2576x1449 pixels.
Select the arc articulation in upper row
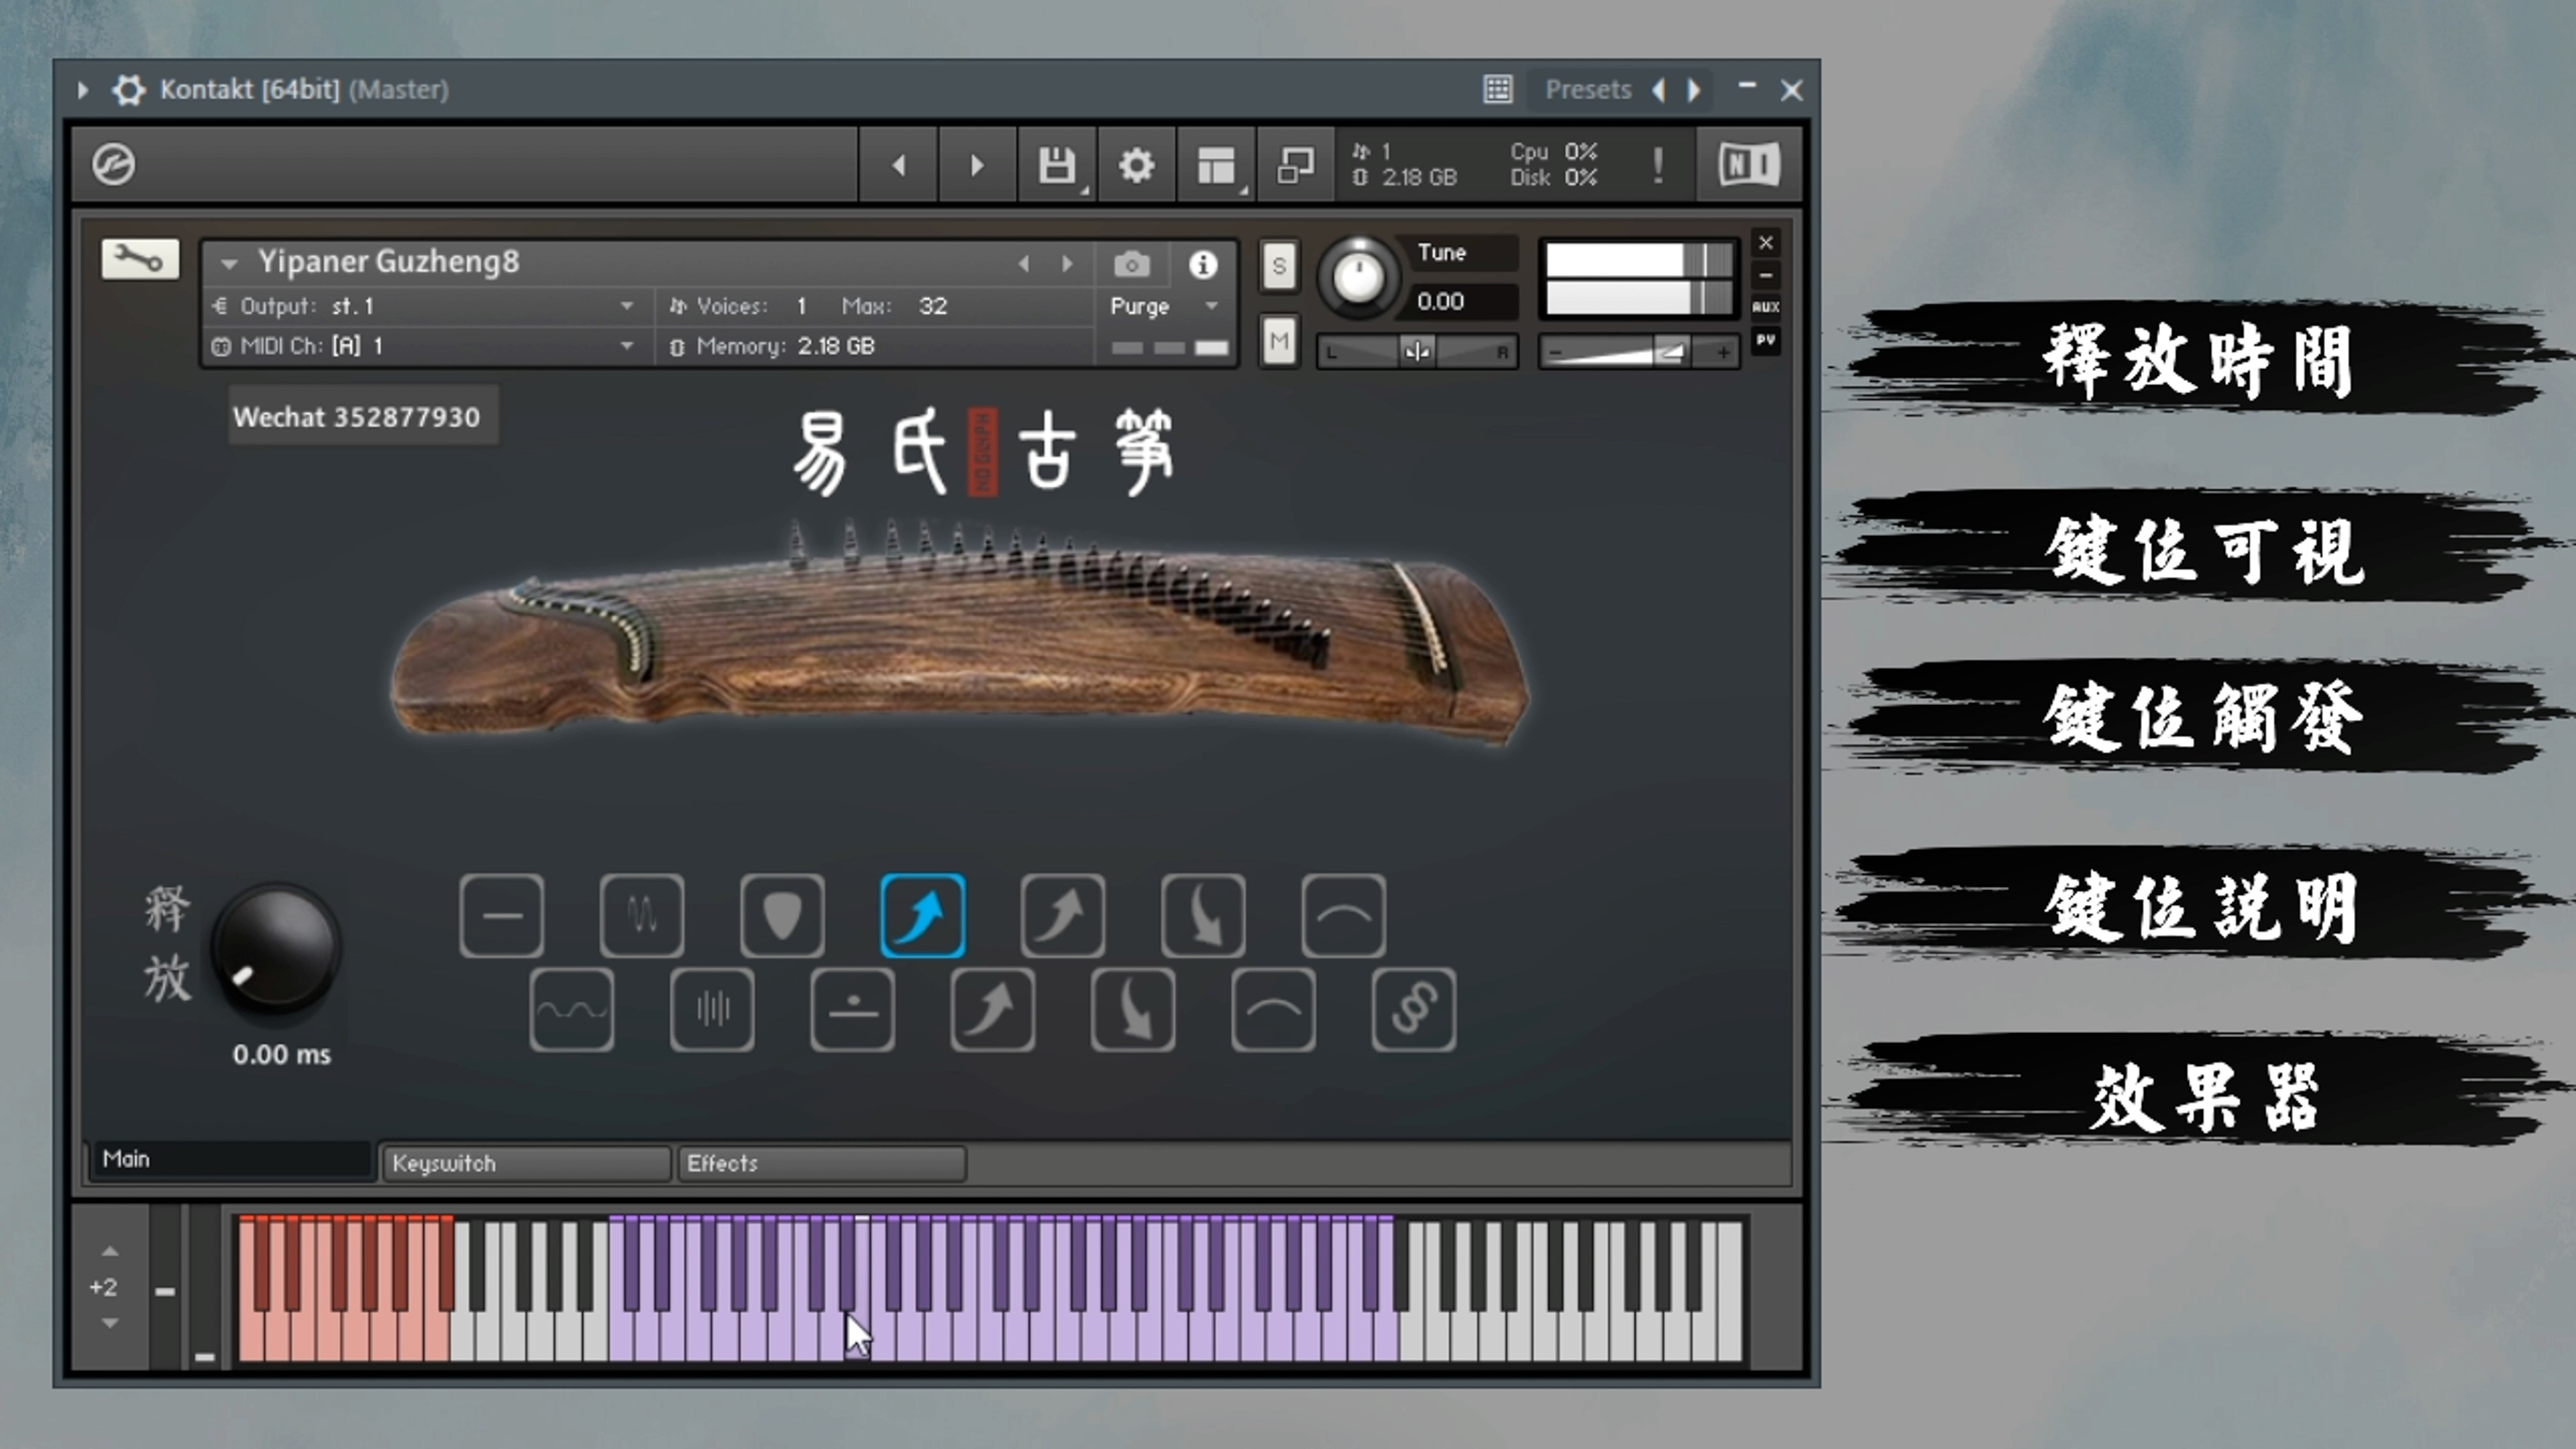coord(1344,915)
